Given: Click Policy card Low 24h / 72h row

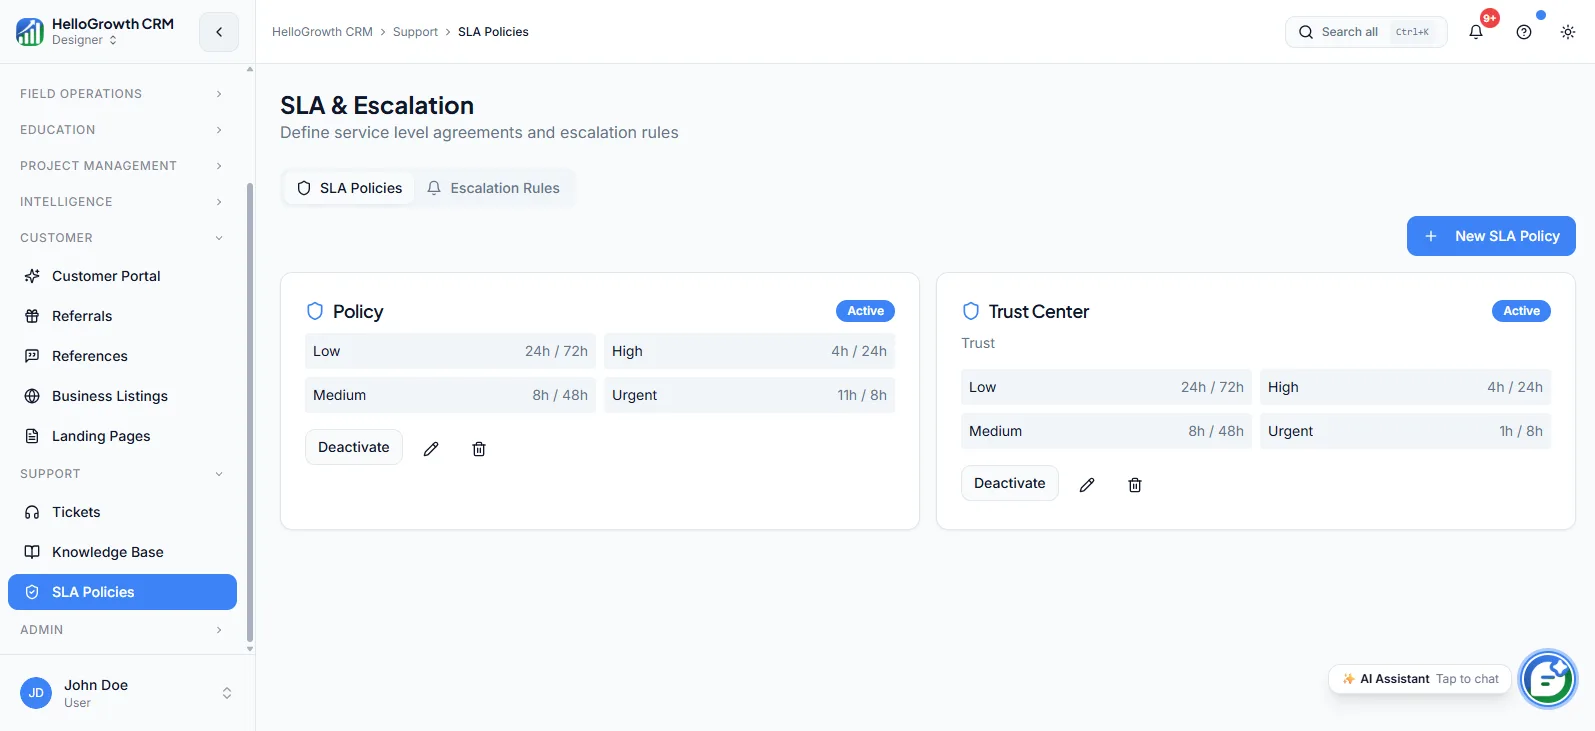Looking at the screenshot, I should [450, 351].
